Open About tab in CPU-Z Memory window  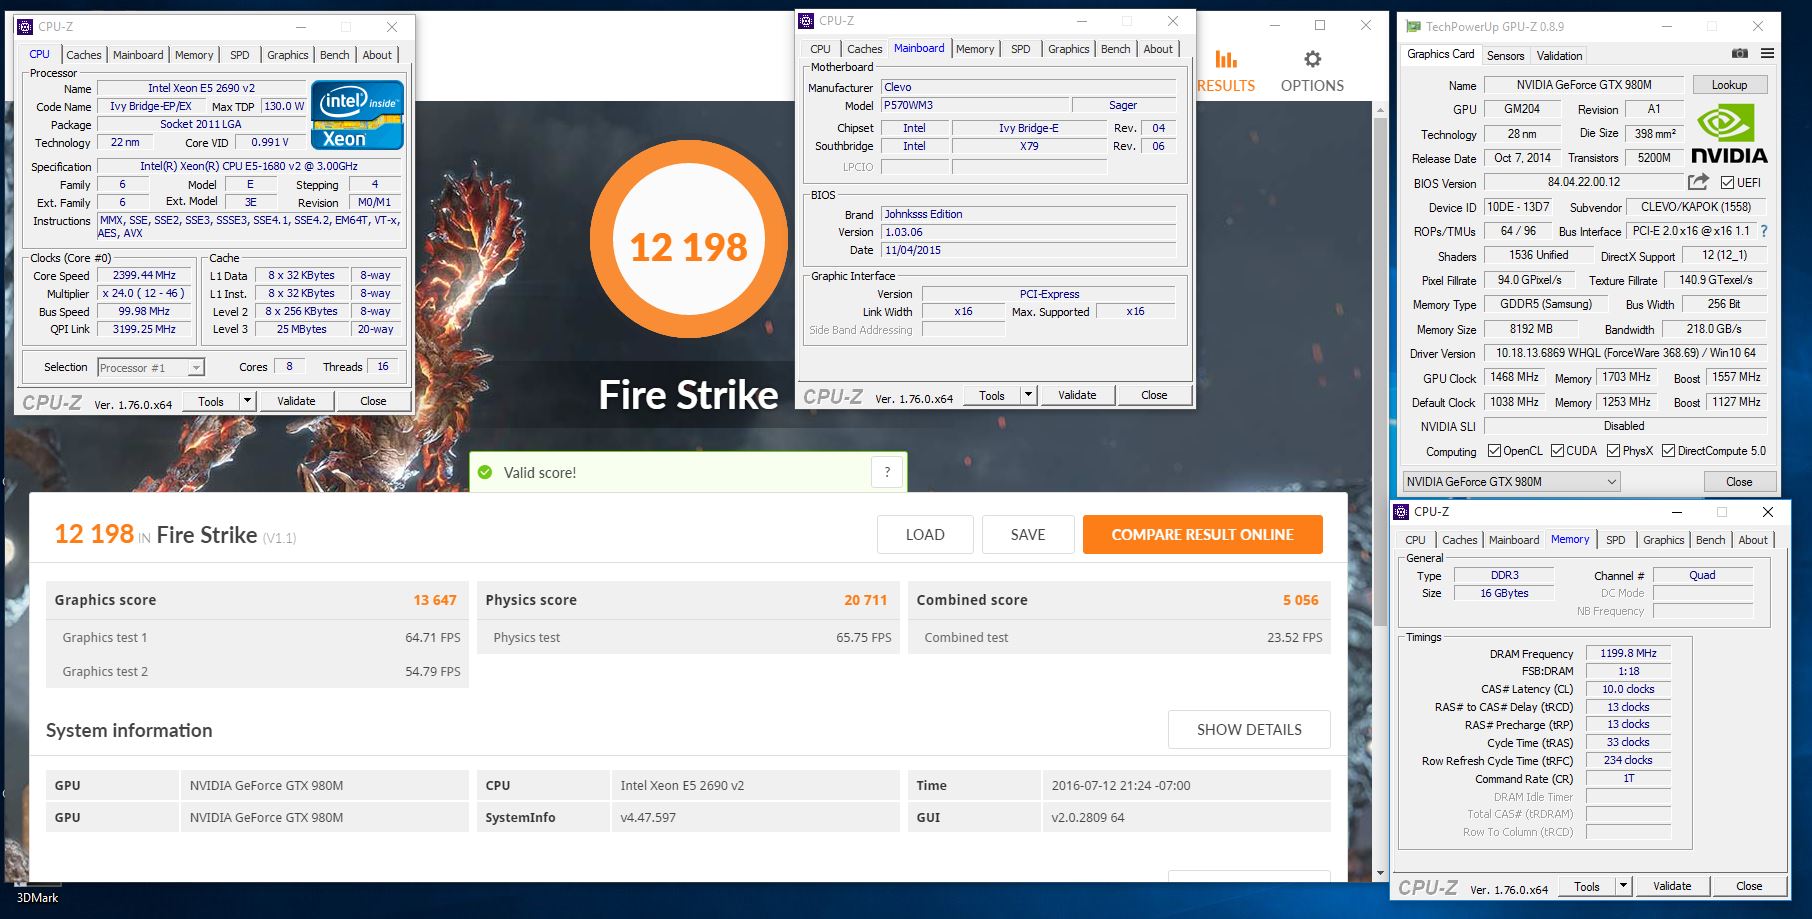pyautogui.click(x=1752, y=540)
